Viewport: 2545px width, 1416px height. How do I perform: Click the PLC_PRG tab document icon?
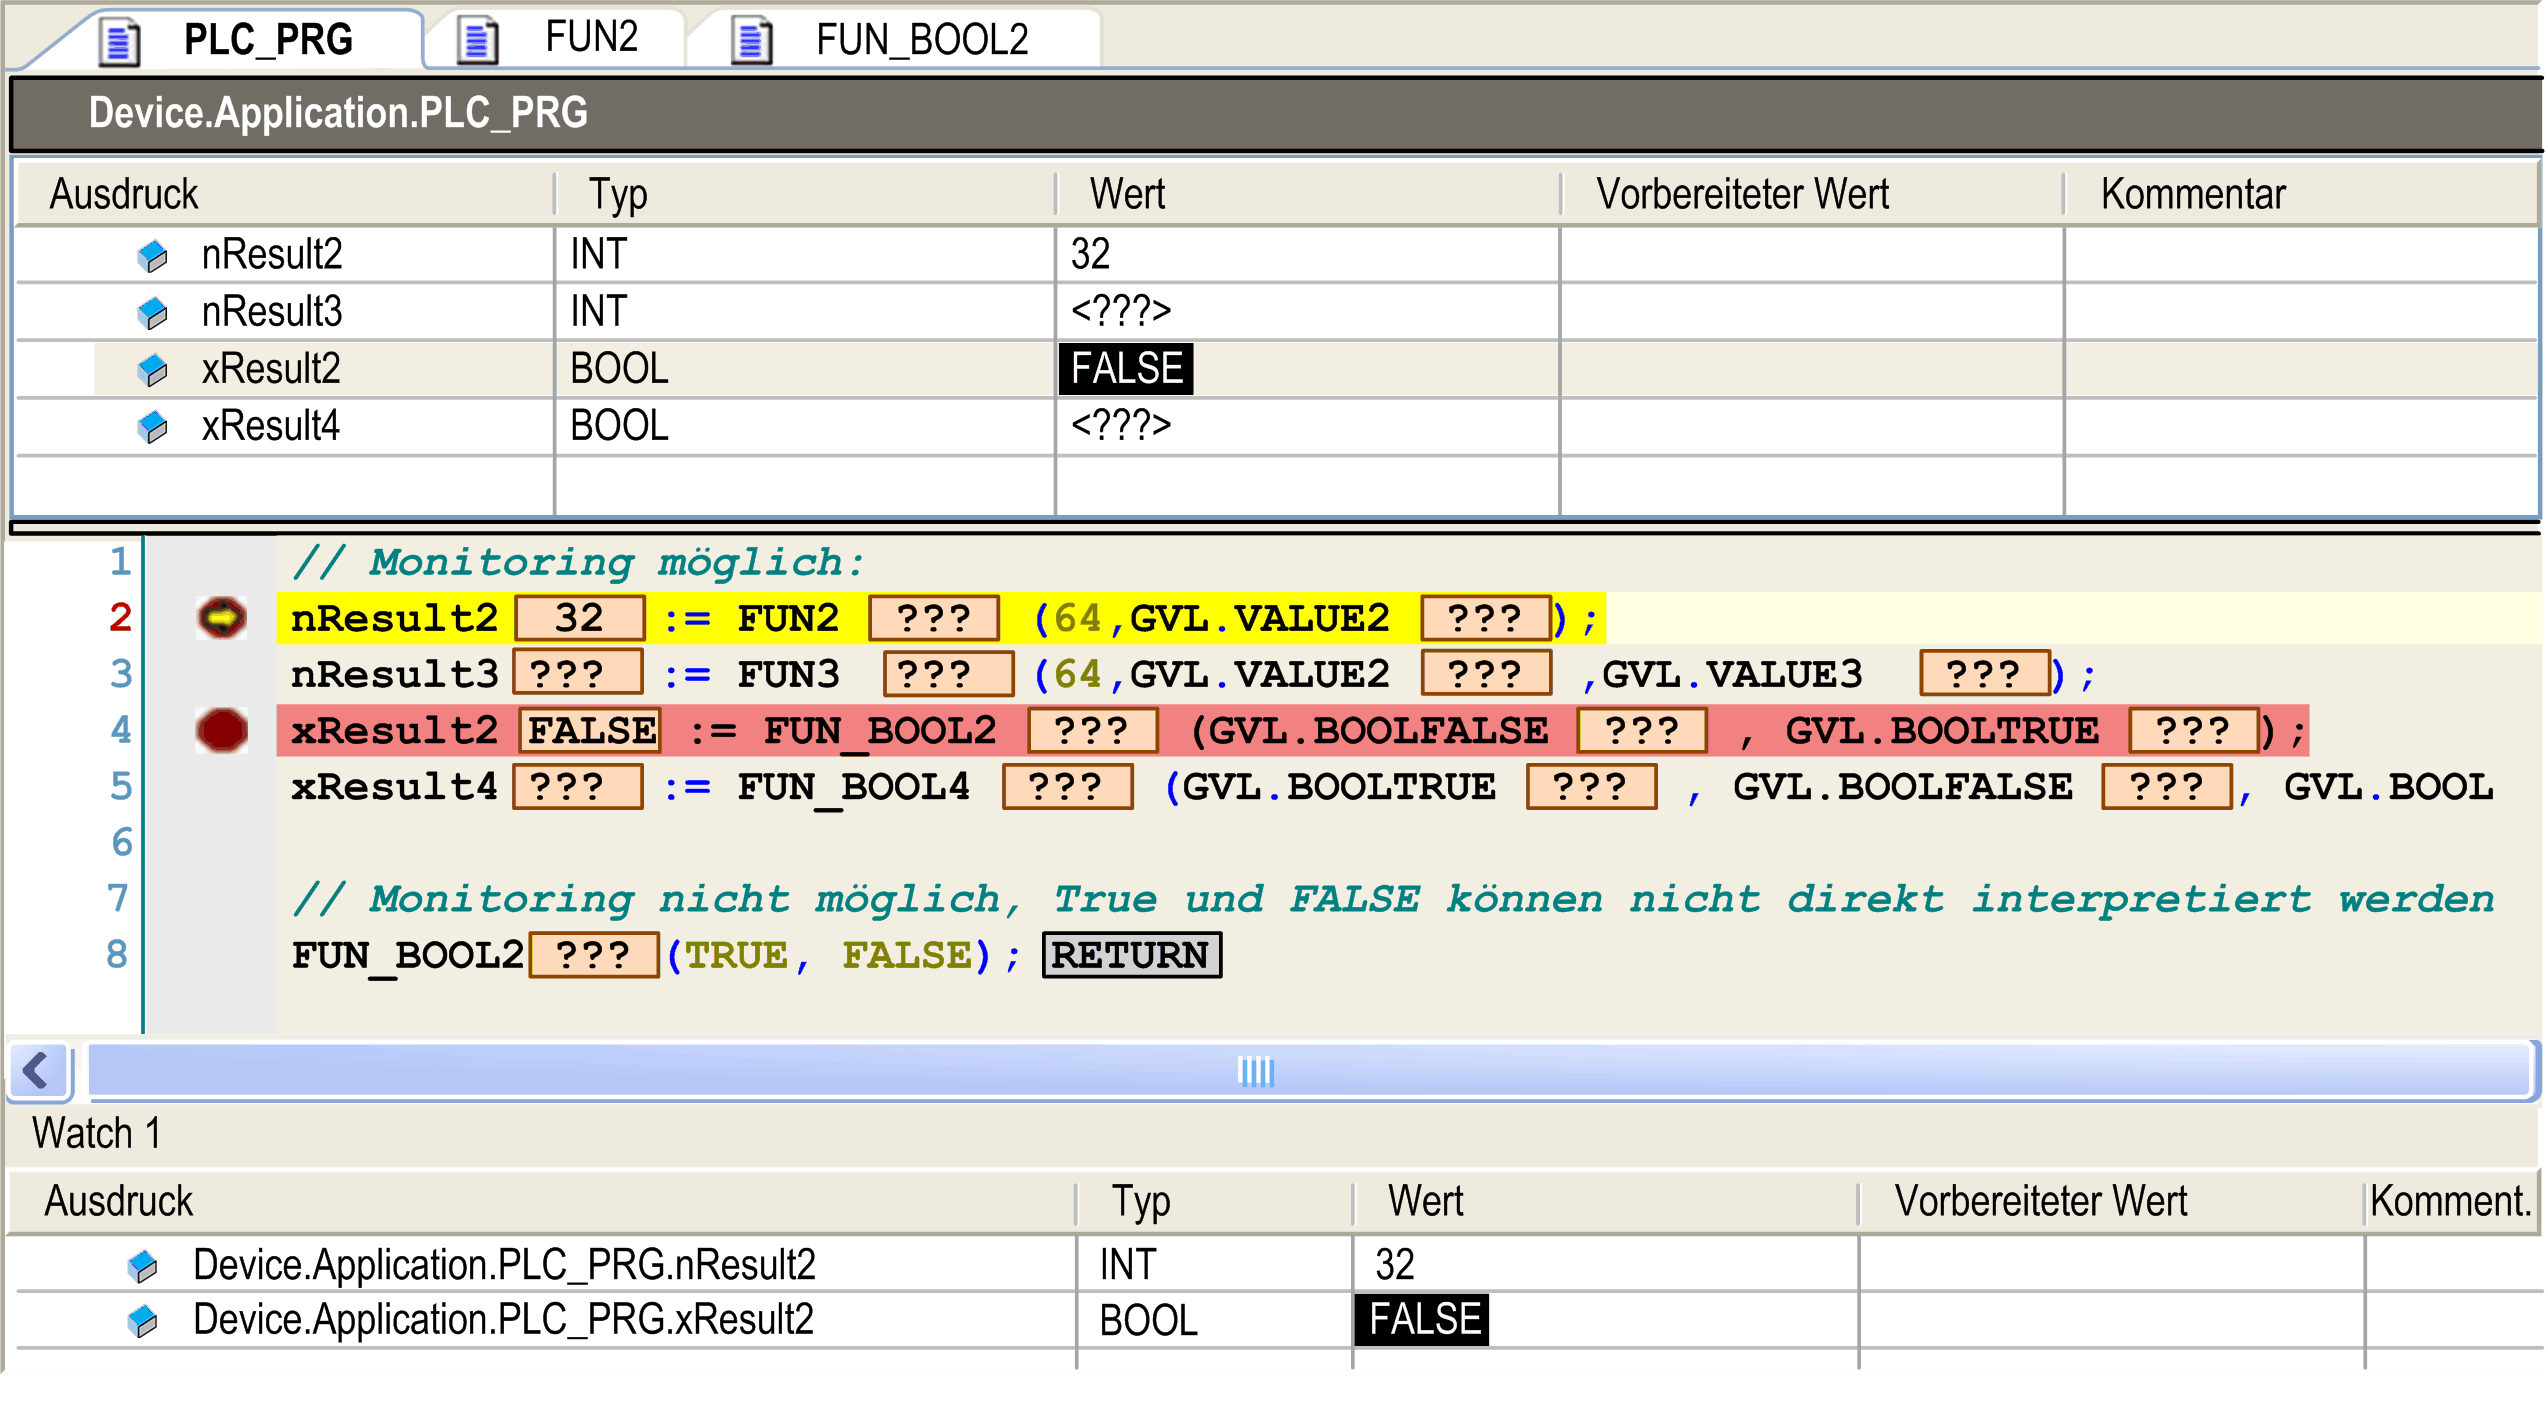point(120,42)
